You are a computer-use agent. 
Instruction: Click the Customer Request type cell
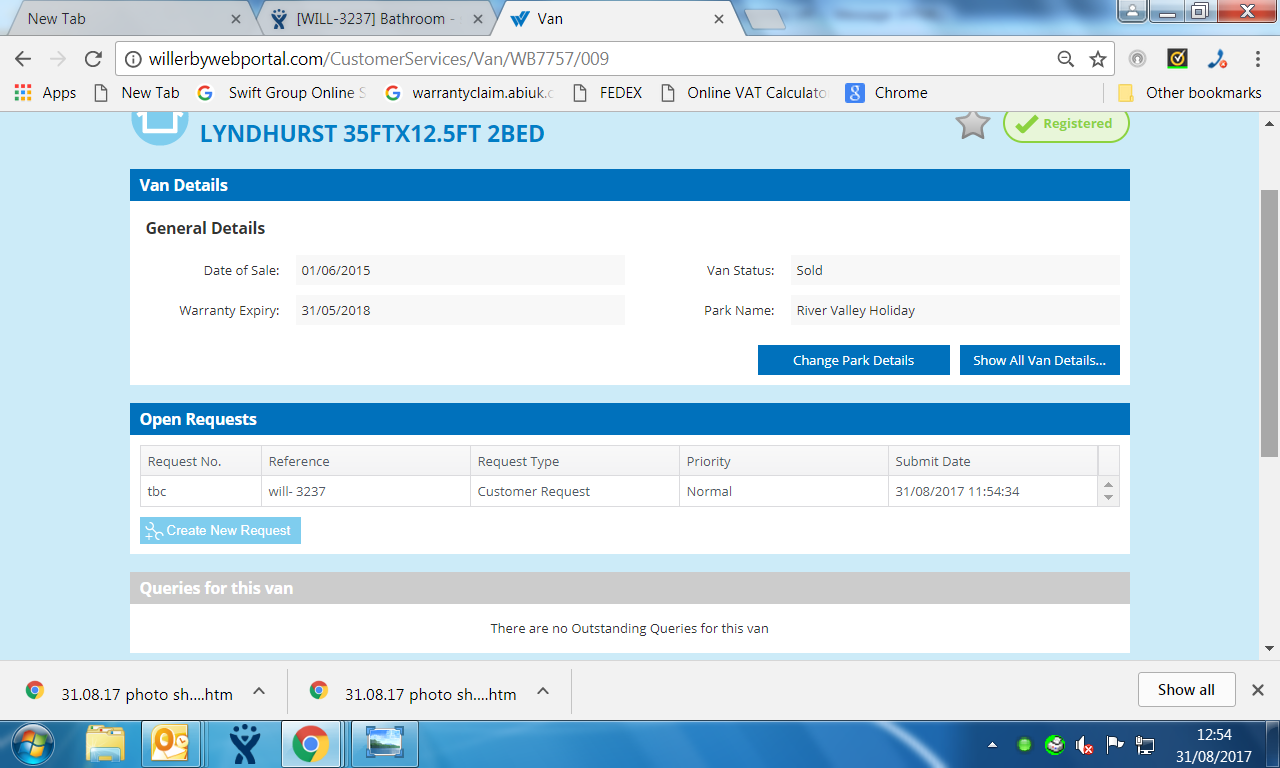tap(575, 491)
